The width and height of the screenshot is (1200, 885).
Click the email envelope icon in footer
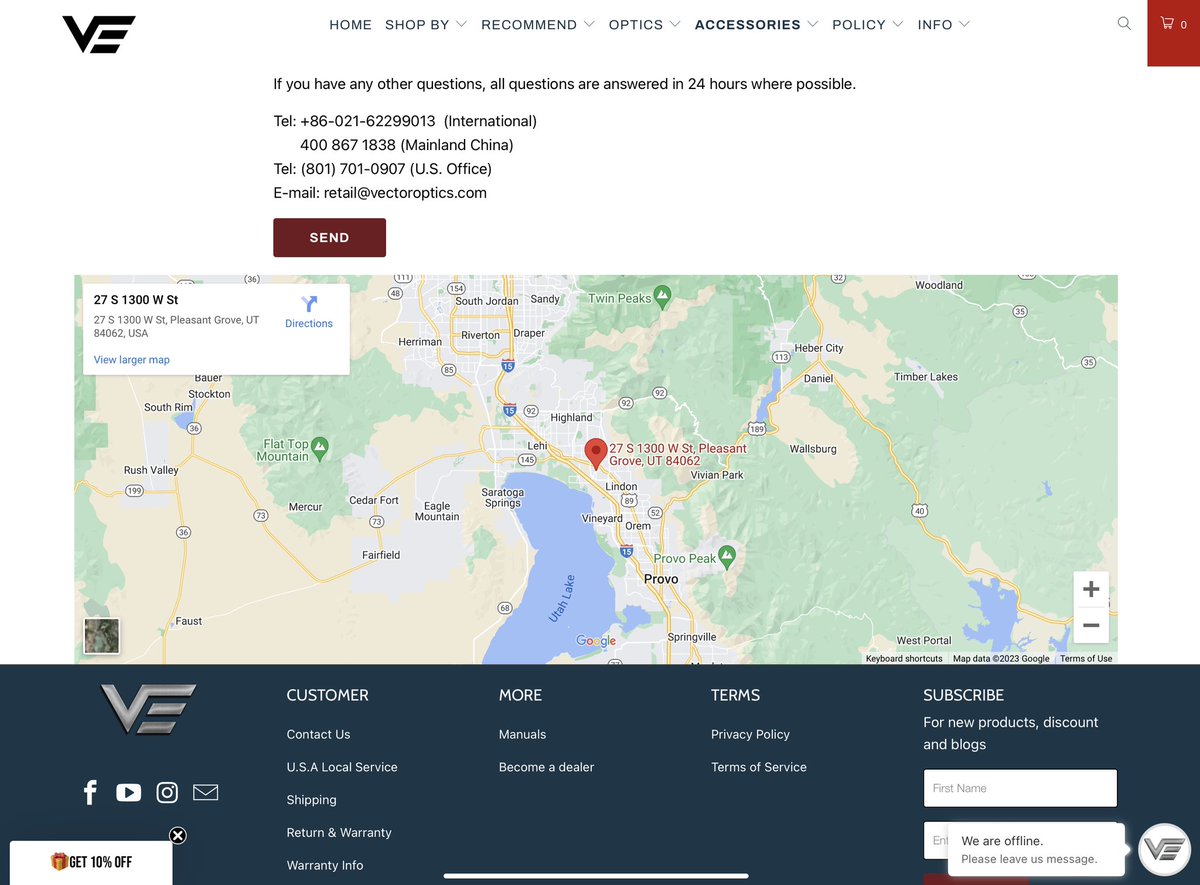[205, 793]
